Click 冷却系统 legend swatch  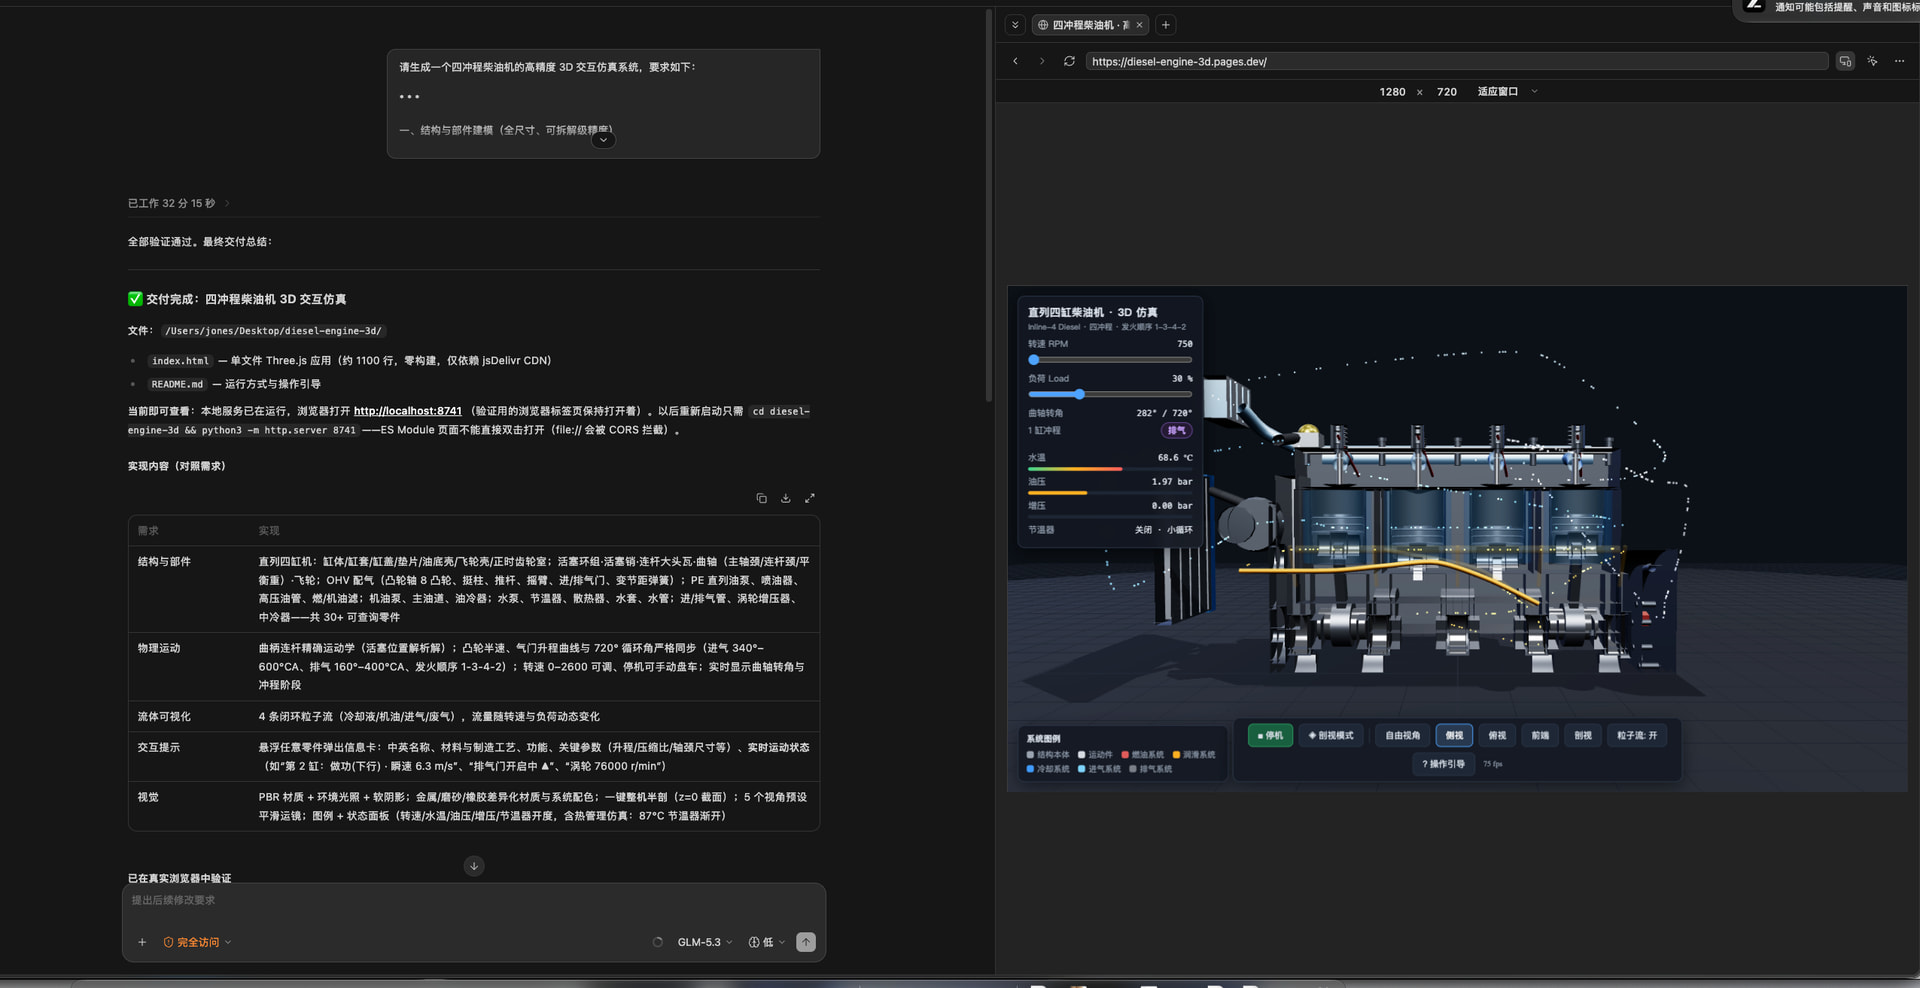click(1031, 769)
